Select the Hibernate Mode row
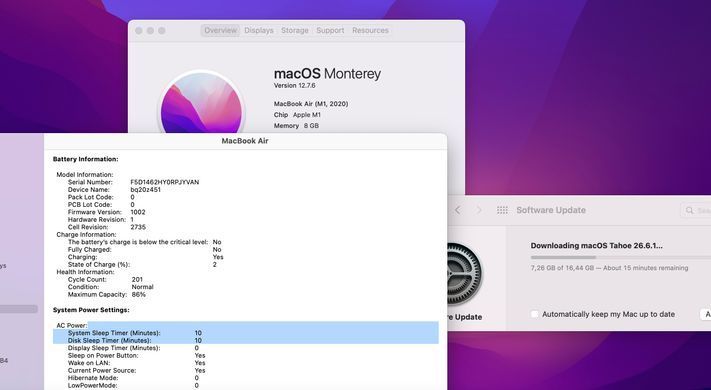711x390 pixels. [133, 378]
